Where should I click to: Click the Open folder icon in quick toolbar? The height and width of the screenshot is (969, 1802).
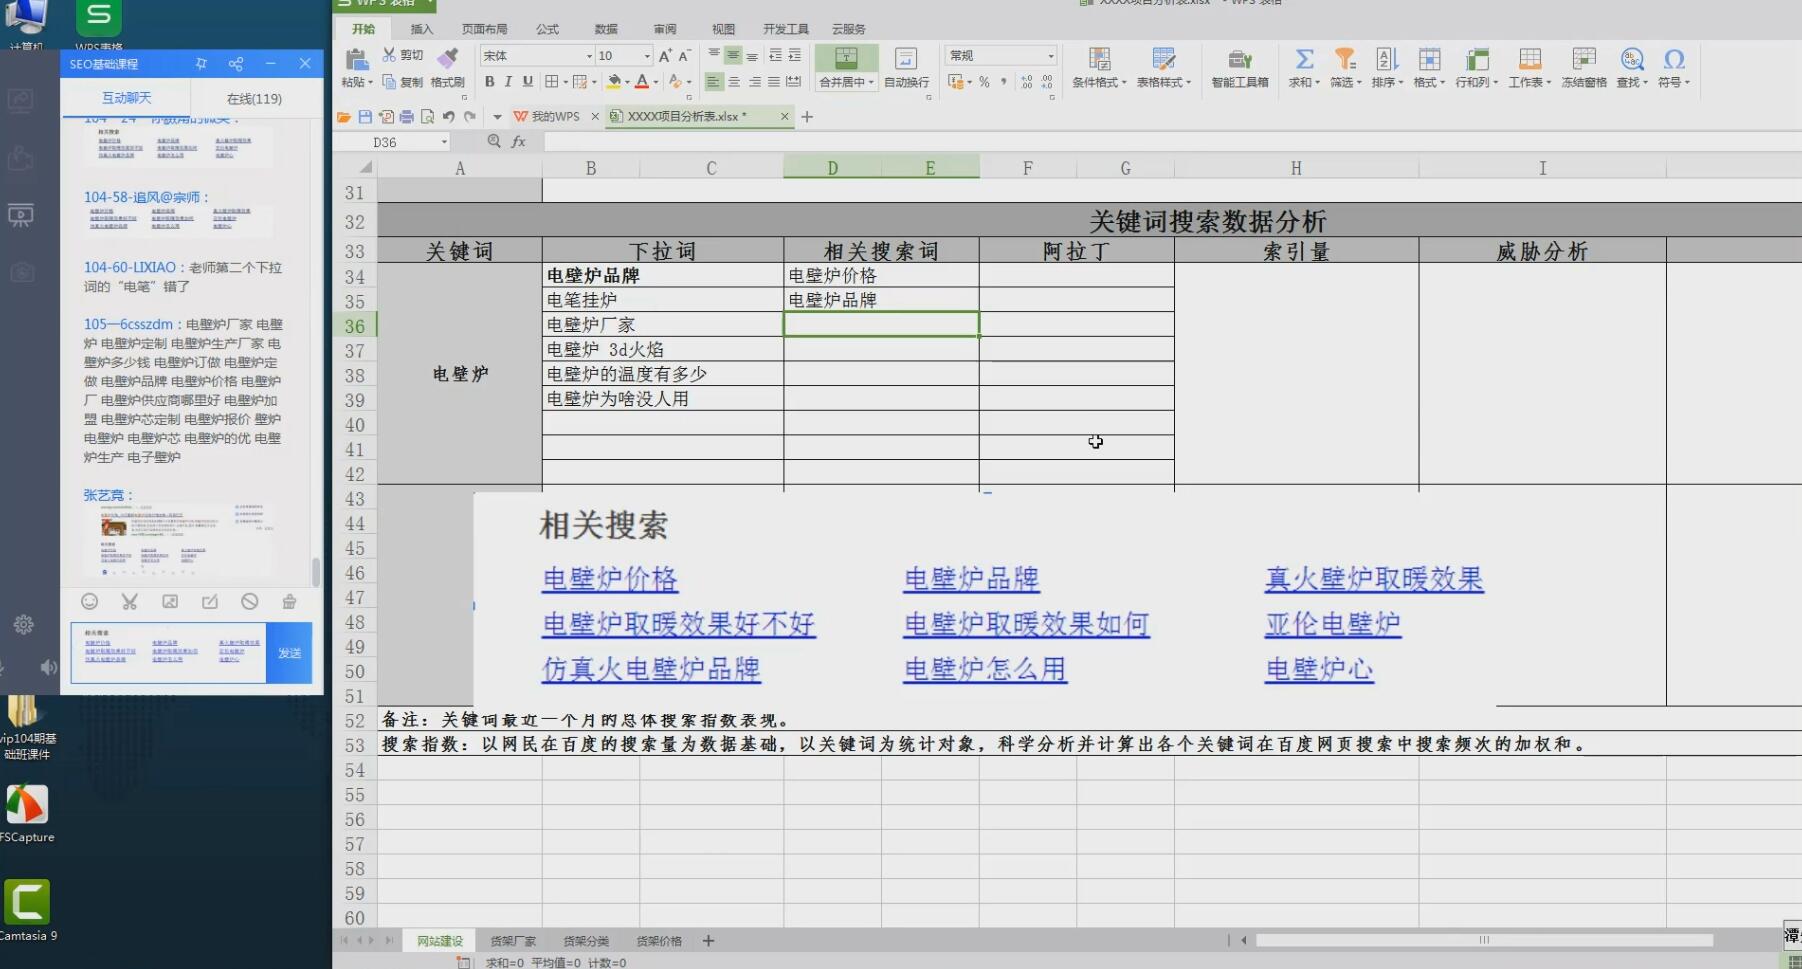point(344,117)
